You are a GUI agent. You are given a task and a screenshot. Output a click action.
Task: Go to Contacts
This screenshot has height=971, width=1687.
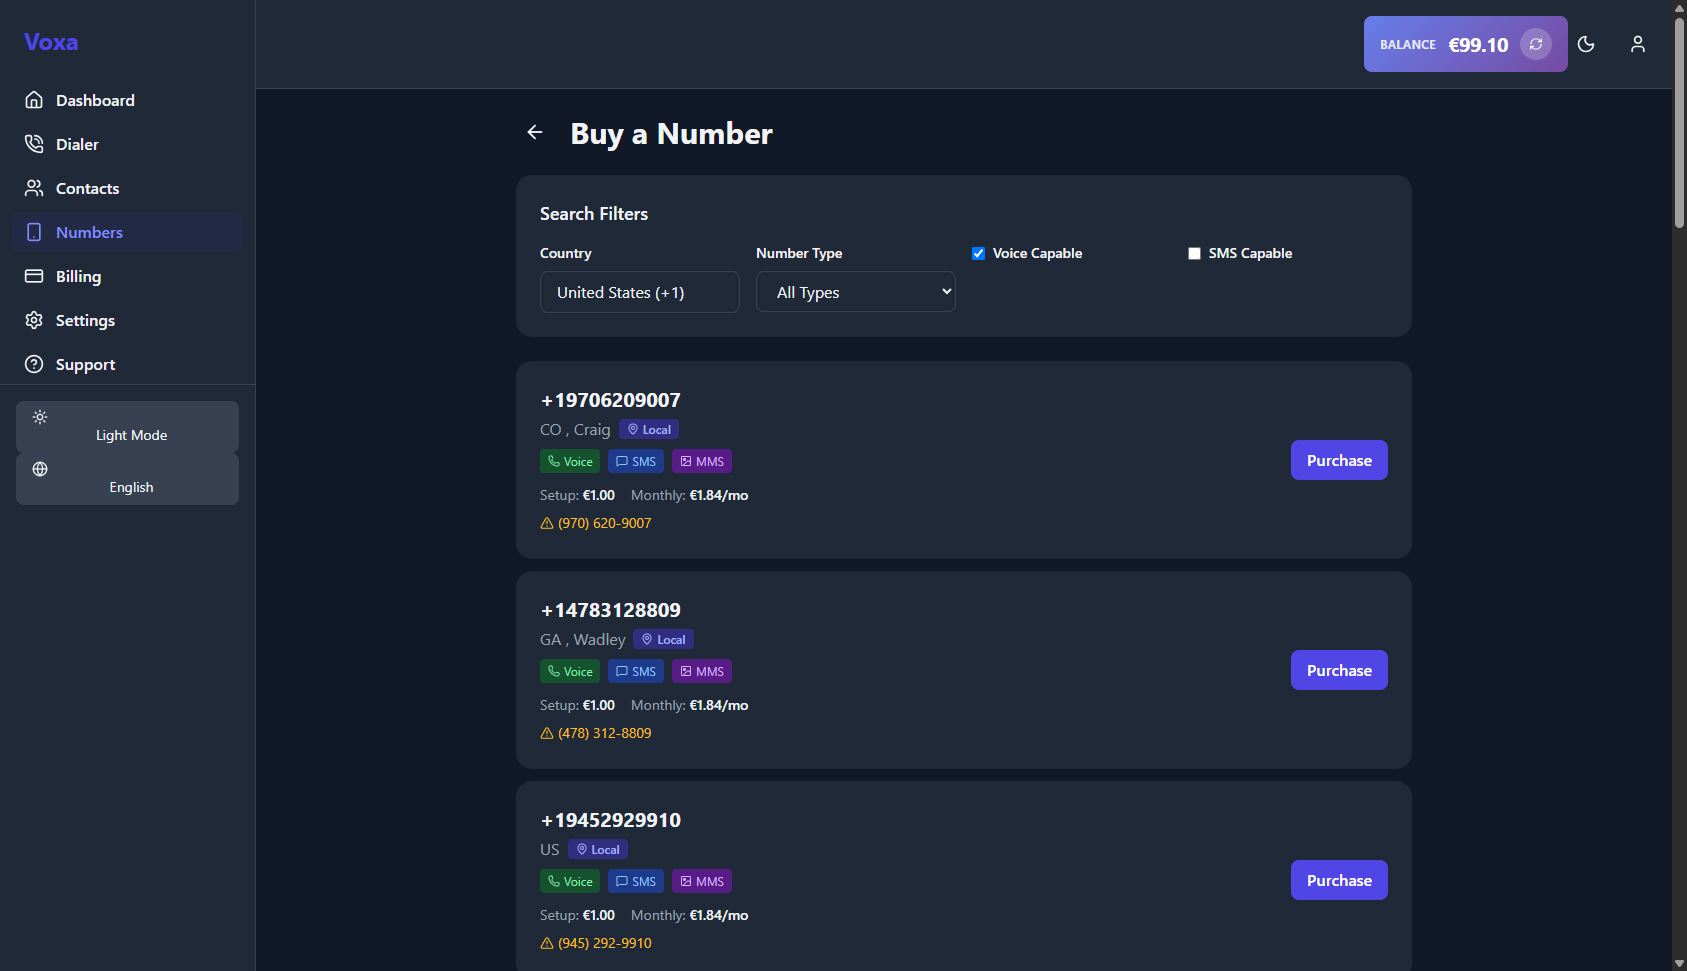tap(127, 188)
